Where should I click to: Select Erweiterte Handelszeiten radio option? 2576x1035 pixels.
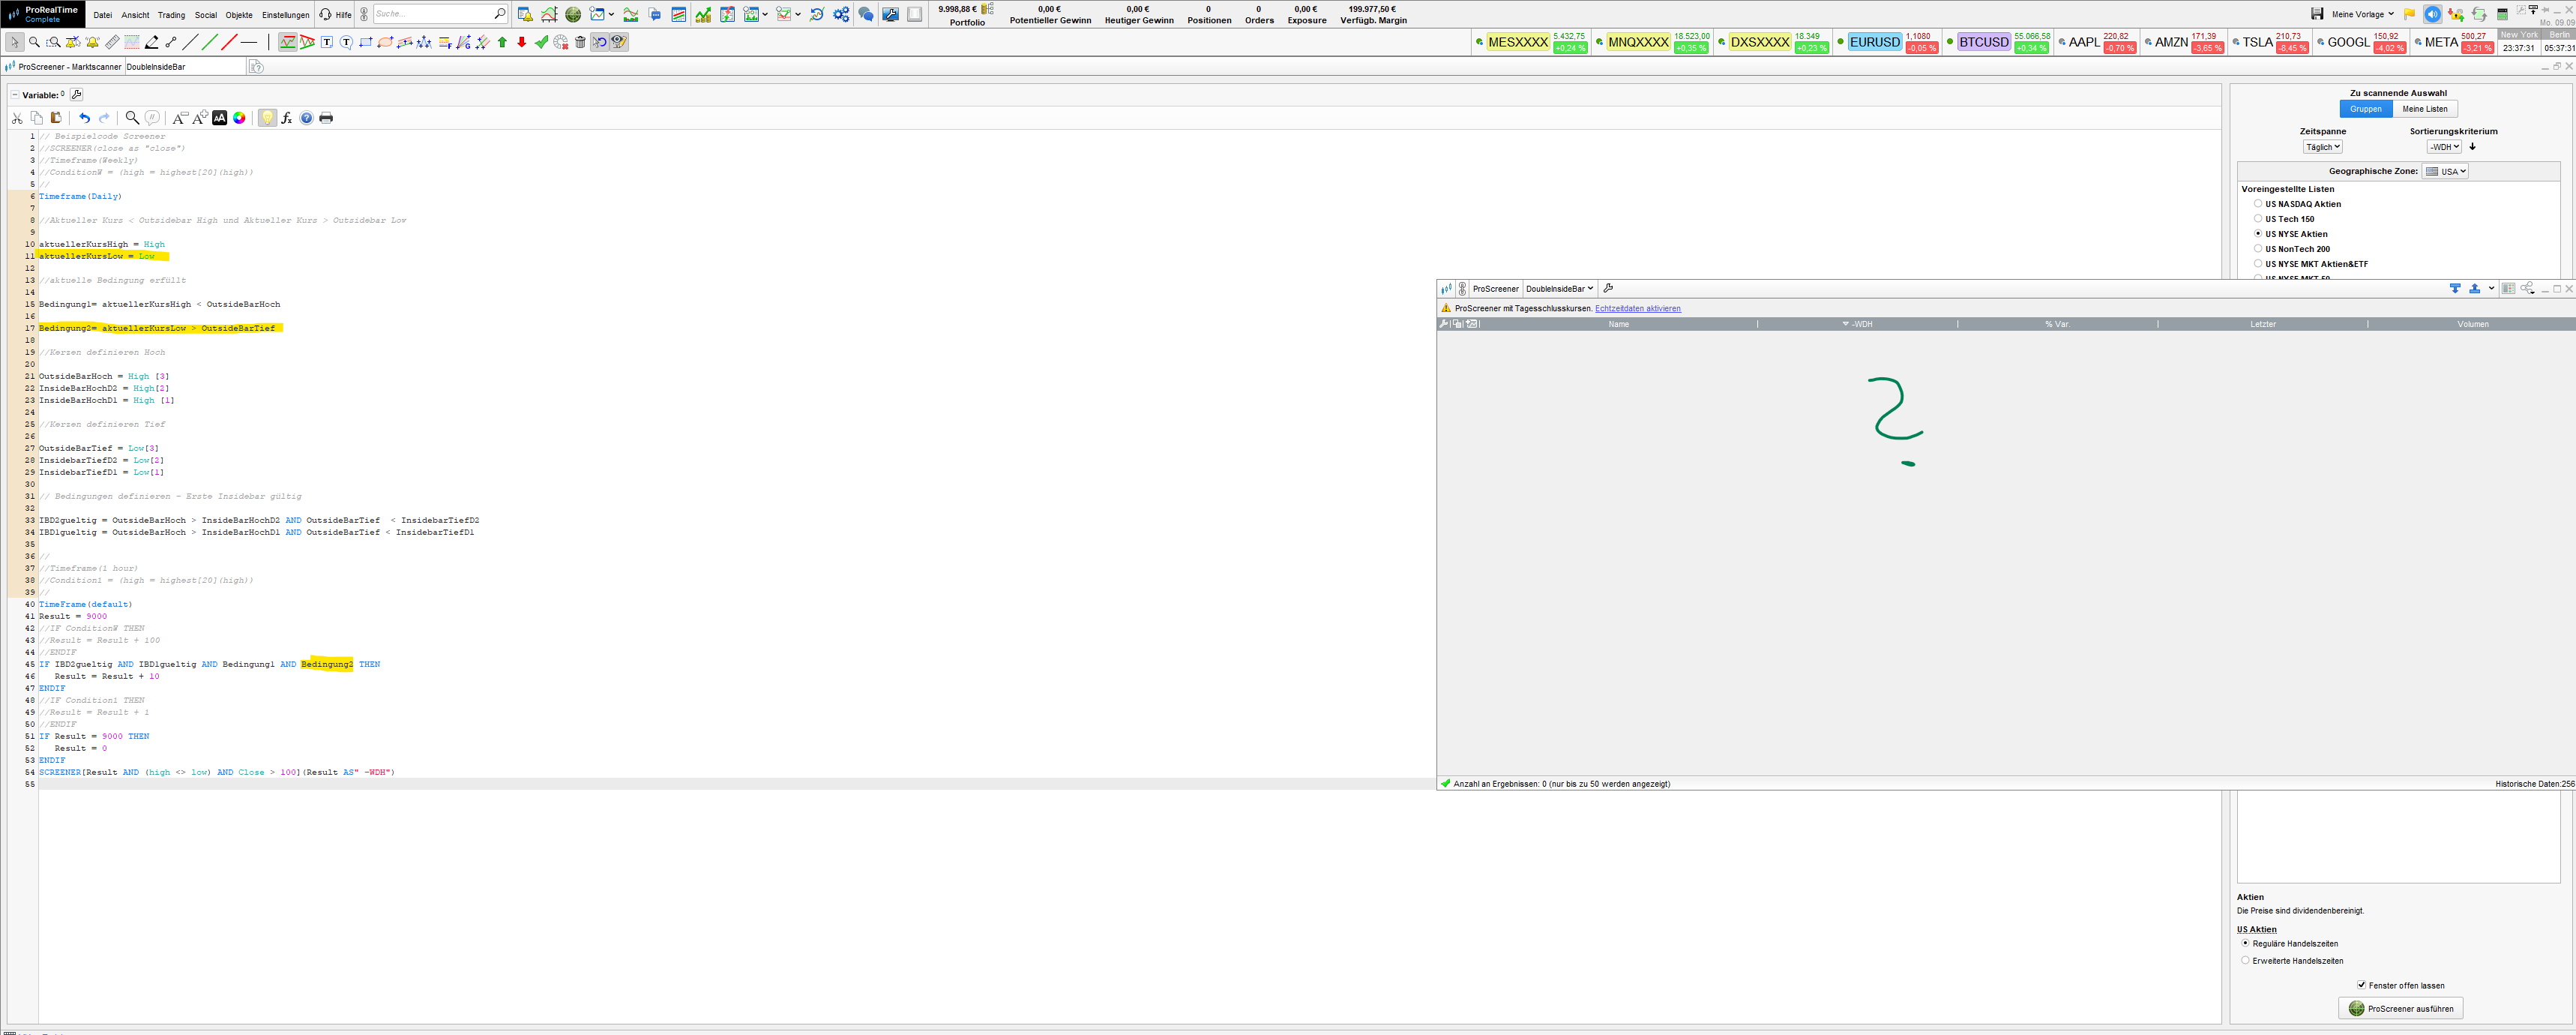tap(2245, 960)
